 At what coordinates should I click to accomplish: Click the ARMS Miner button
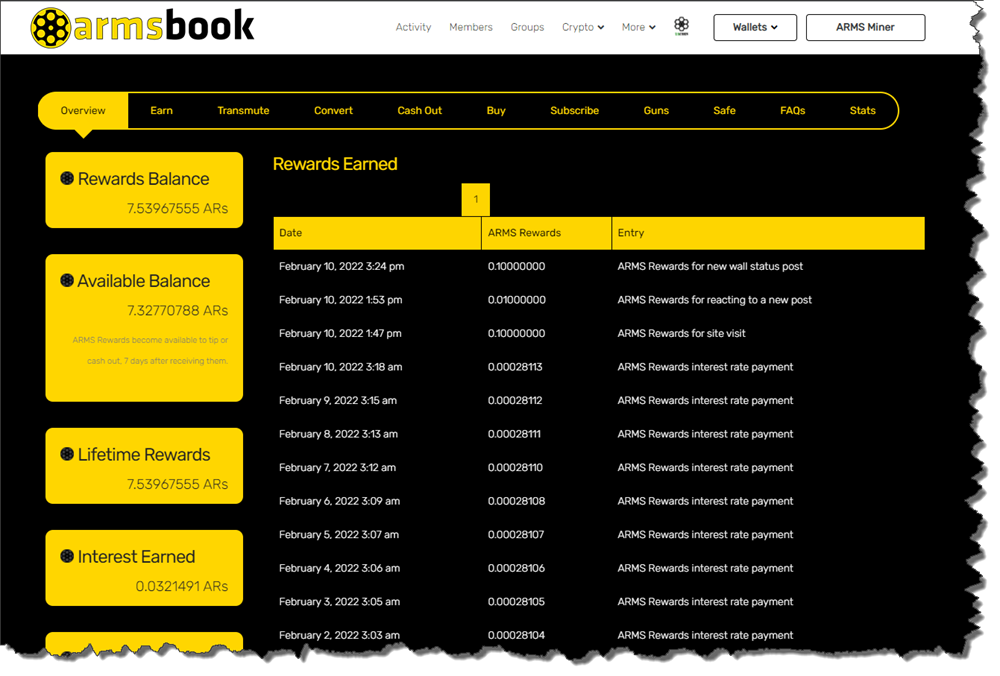click(x=865, y=27)
